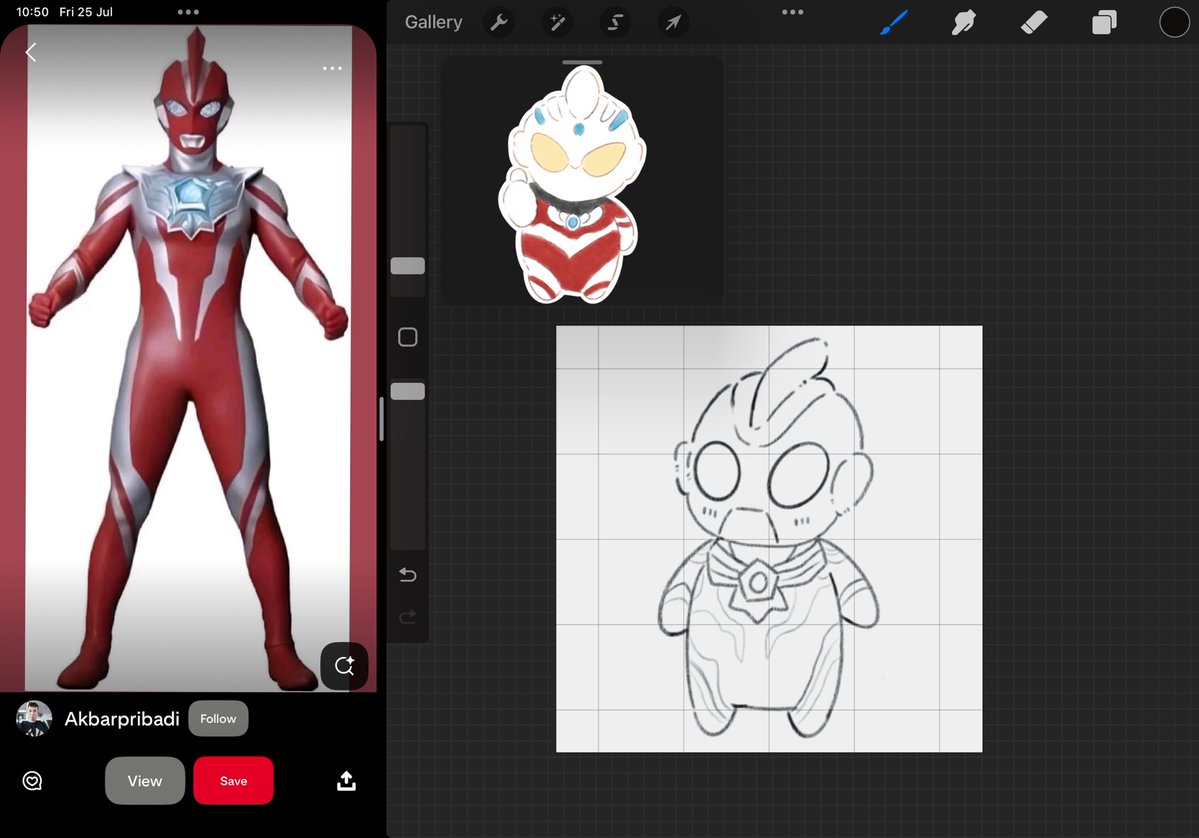Follow Akbarpribadi

coord(218,719)
